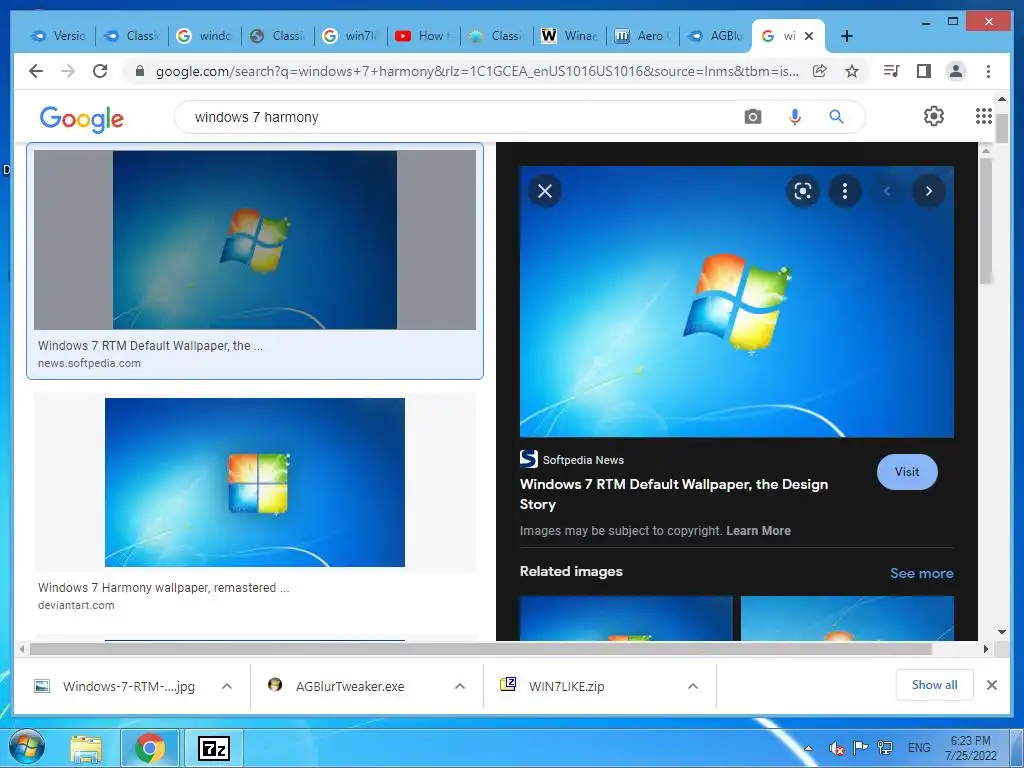Open a new tab with plus button
Screen dimensions: 1024x768
(846, 36)
